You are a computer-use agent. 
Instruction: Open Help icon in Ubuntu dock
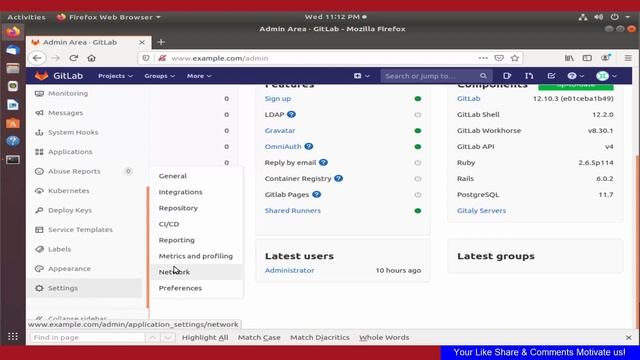13,141
